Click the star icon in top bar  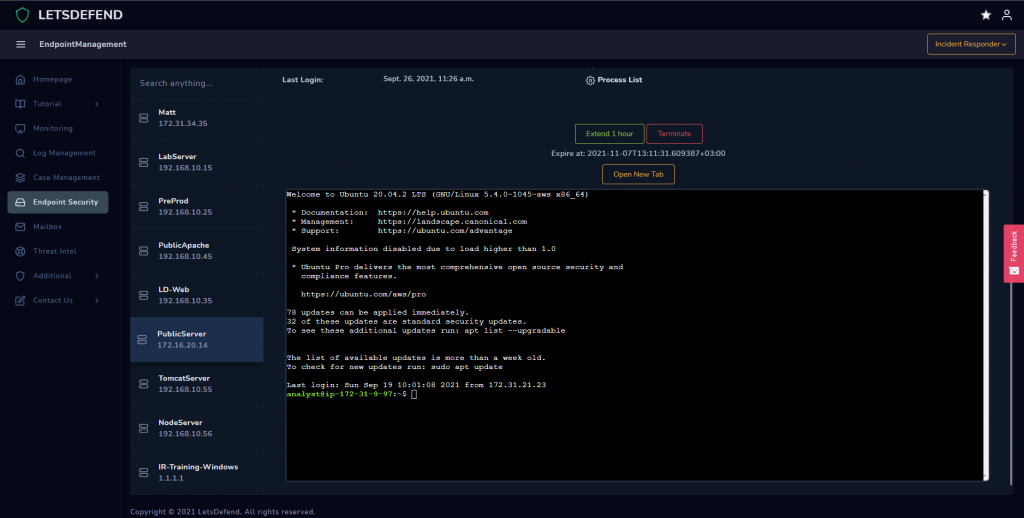tap(986, 15)
